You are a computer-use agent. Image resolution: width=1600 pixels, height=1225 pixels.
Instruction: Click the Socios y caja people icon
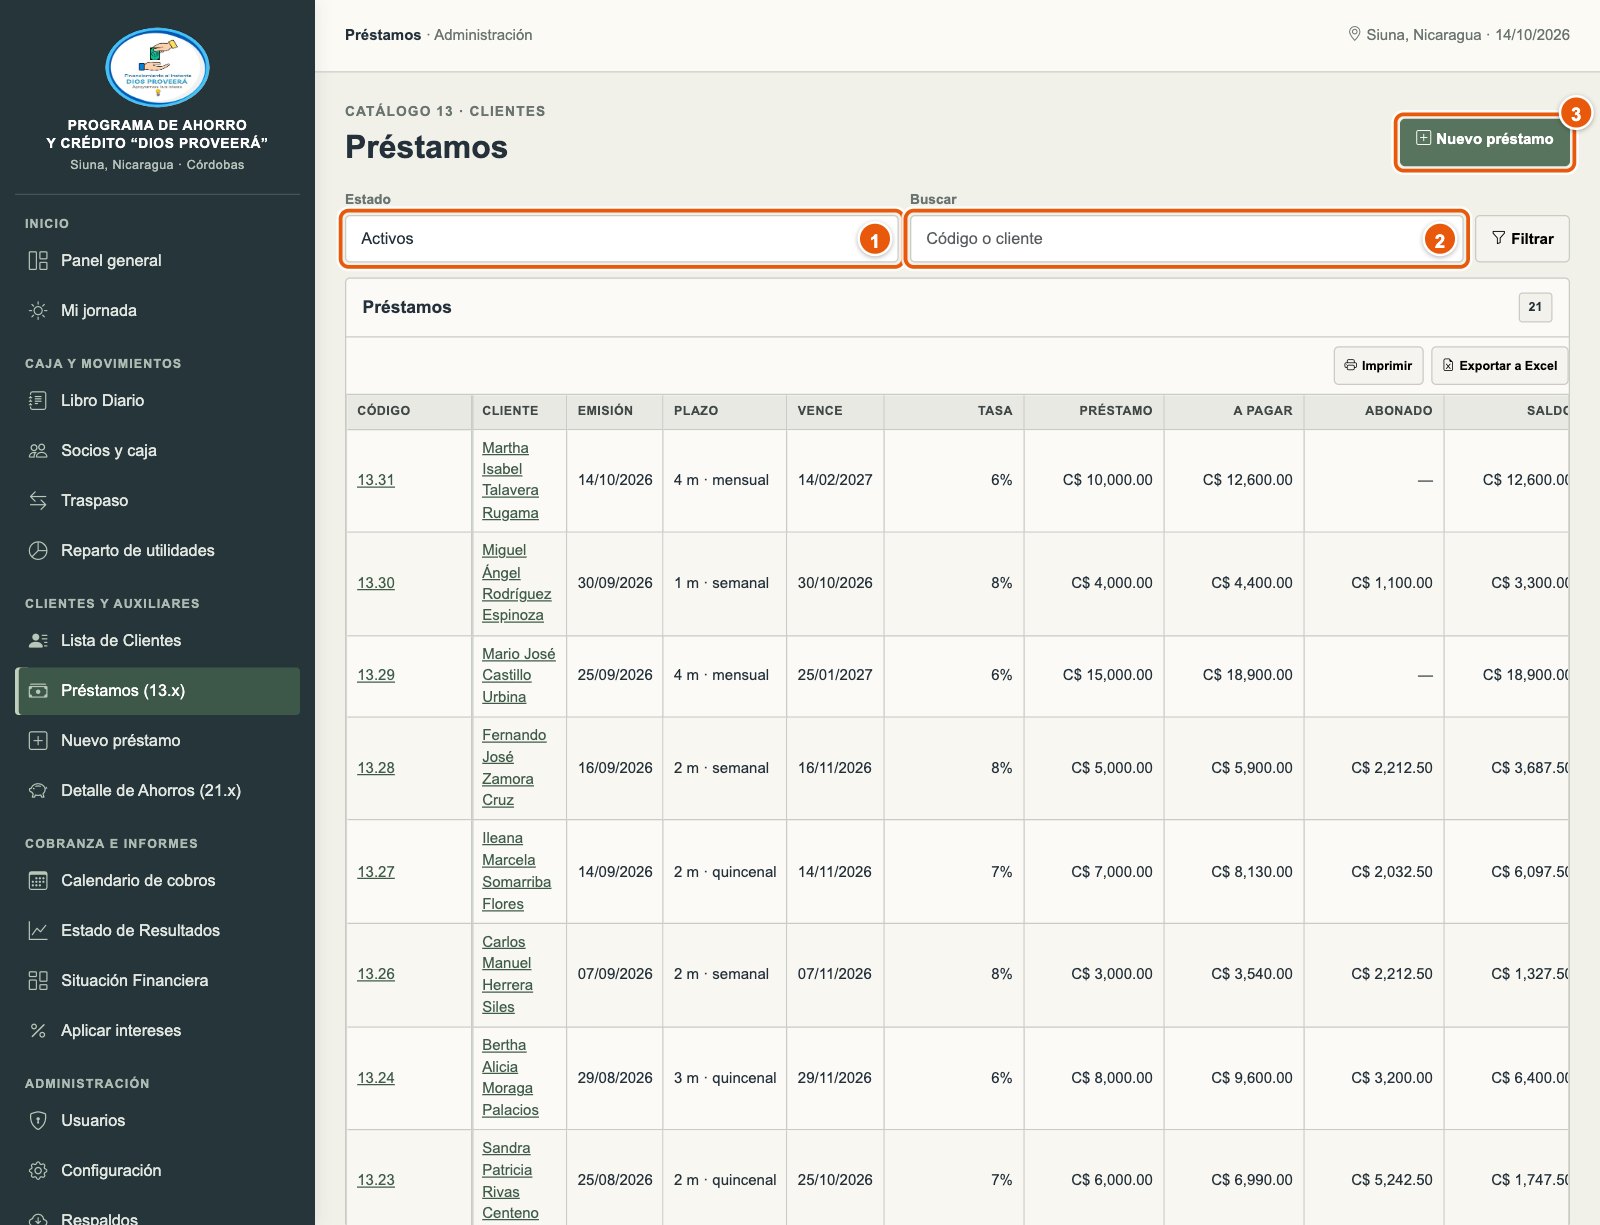click(x=38, y=451)
